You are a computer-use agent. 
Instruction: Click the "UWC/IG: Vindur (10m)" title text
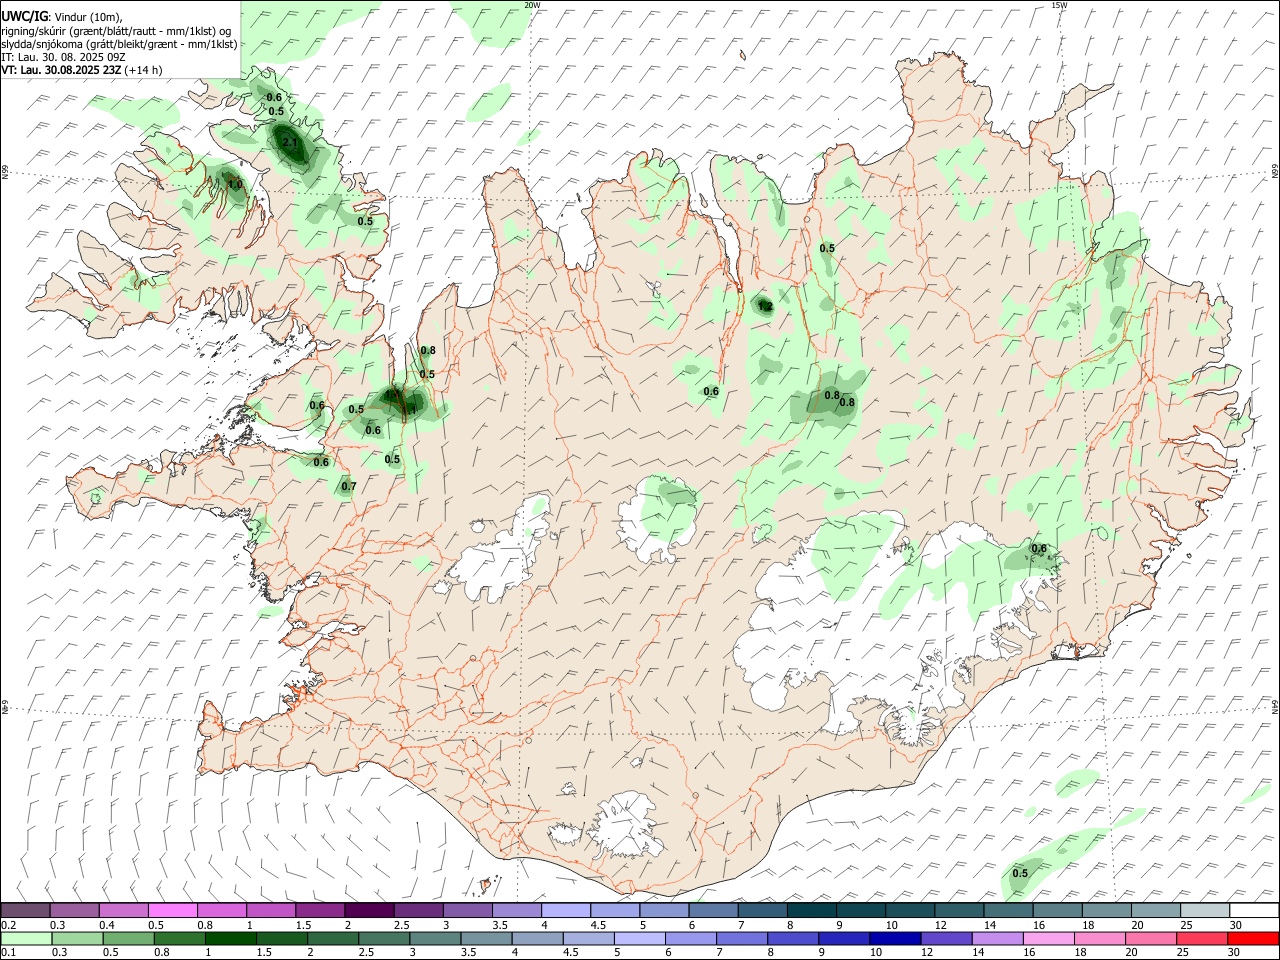click(x=60, y=16)
